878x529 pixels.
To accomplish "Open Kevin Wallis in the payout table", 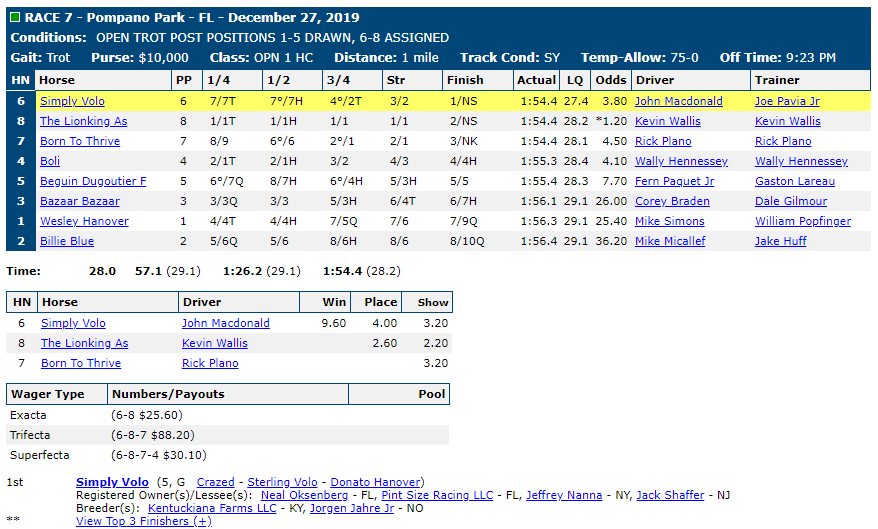I will point(214,343).
